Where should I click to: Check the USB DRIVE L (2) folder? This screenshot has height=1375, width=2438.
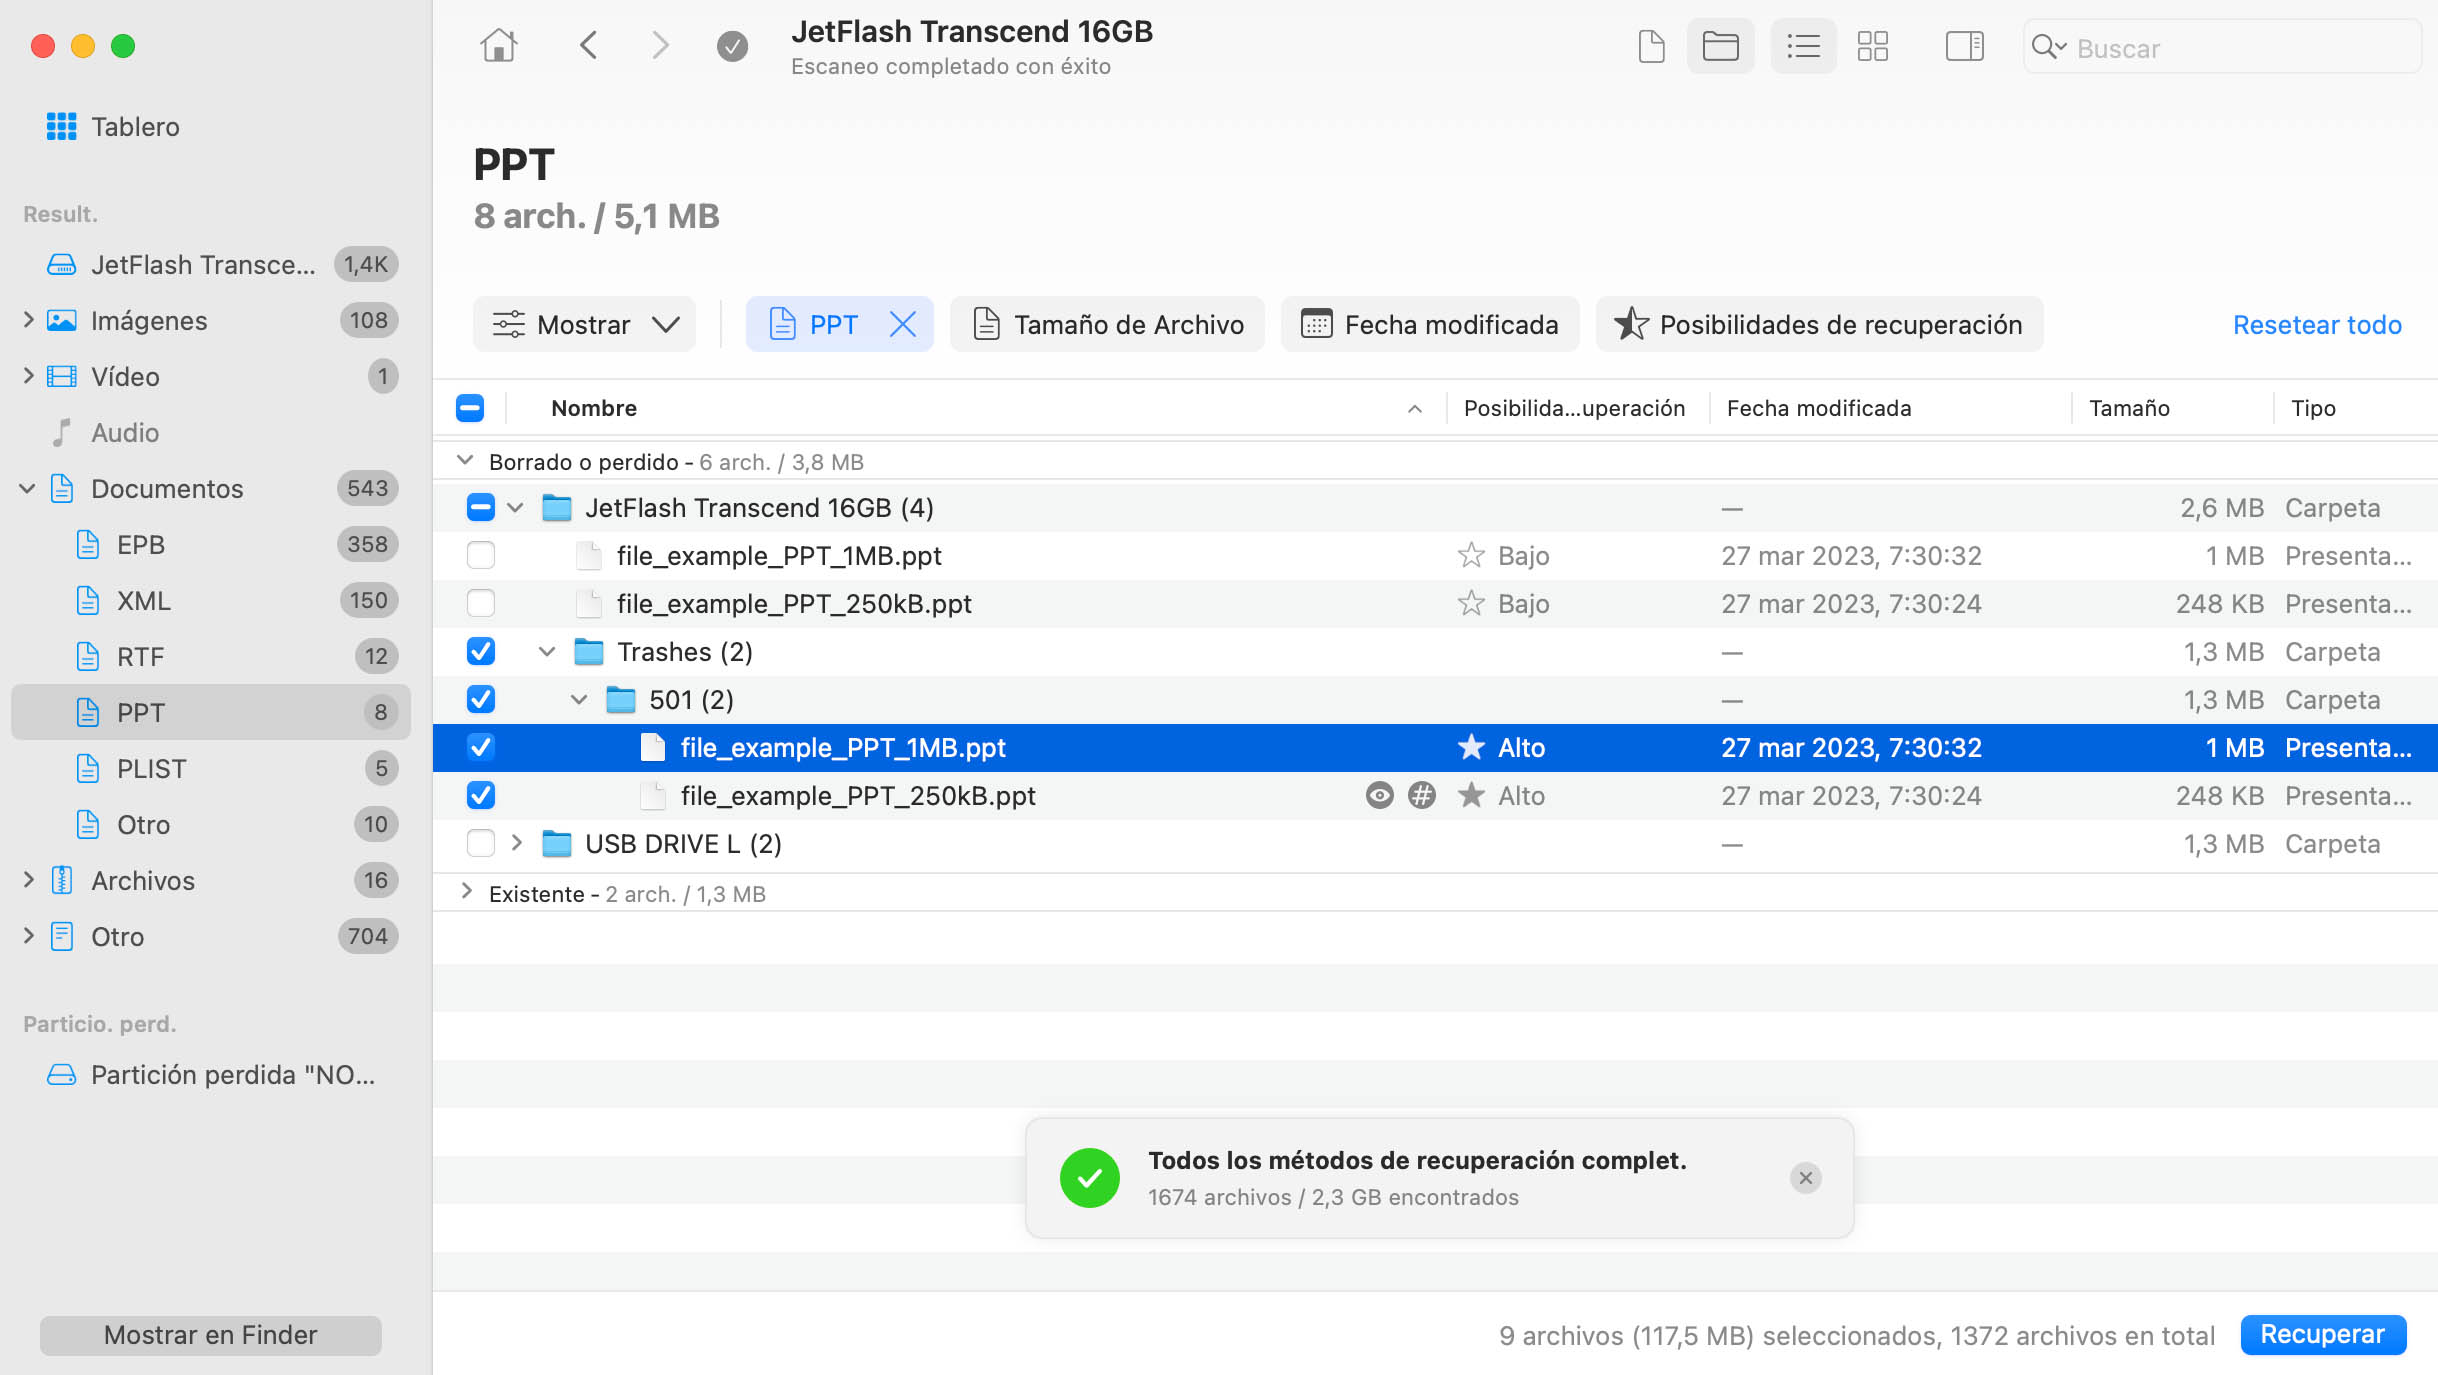[481, 844]
